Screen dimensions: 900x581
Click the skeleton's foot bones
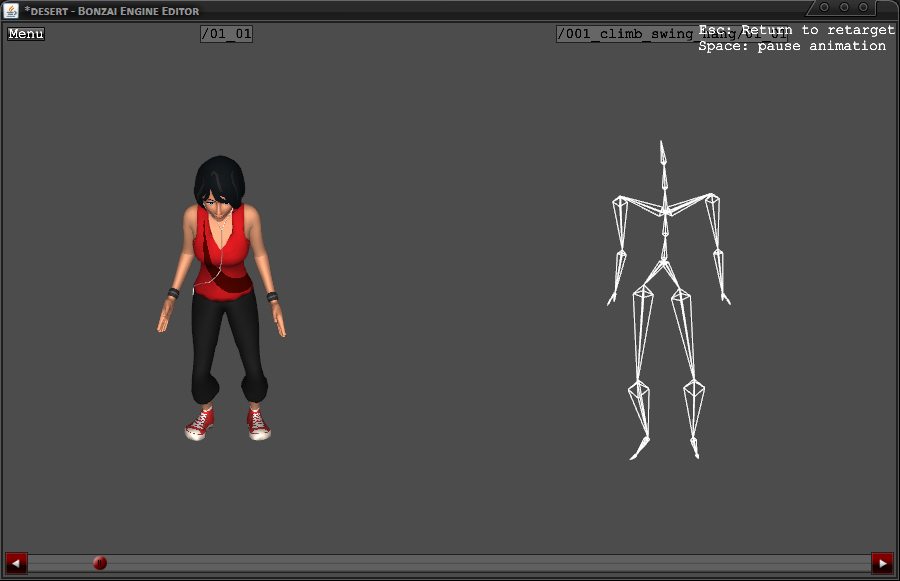(639, 449)
